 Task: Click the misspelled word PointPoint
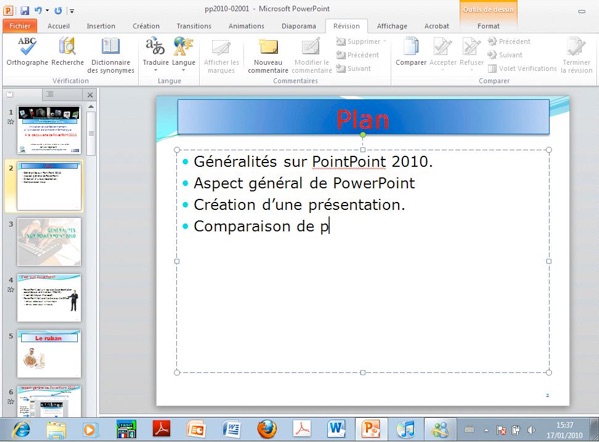pyautogui.click(x=349, y=162)
